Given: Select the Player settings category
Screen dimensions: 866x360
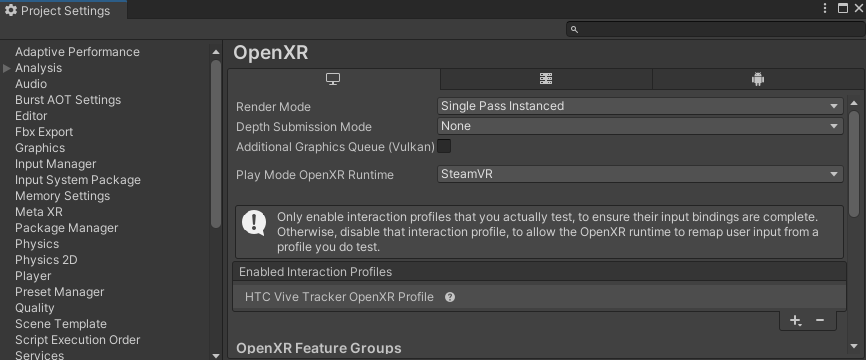Looking at the screenshot, I should click(x=33, y=276).
